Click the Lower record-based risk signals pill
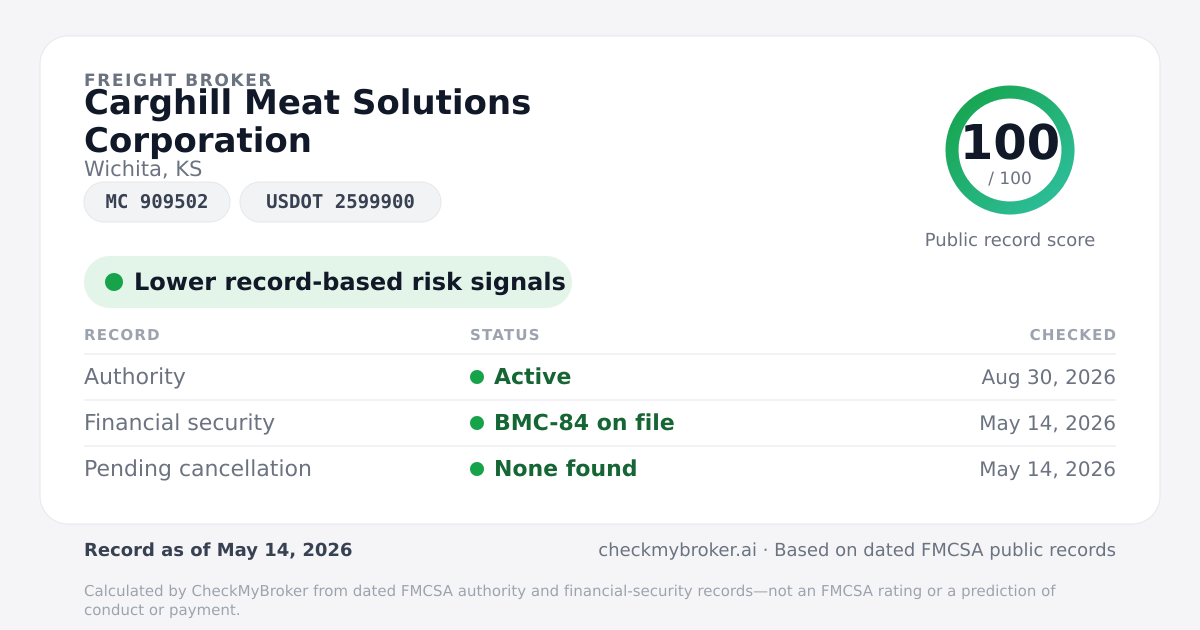 click(328, 282)
